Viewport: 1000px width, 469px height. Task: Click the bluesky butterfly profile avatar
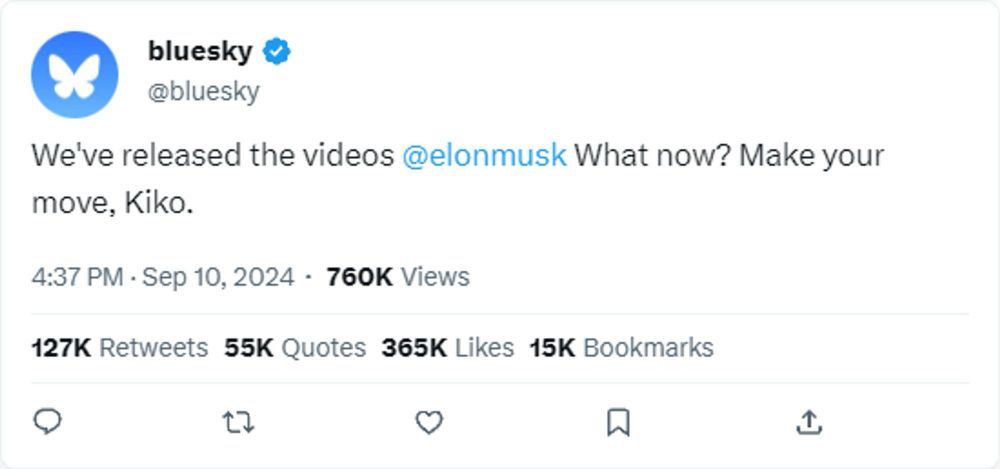click(x=75, y=75)
